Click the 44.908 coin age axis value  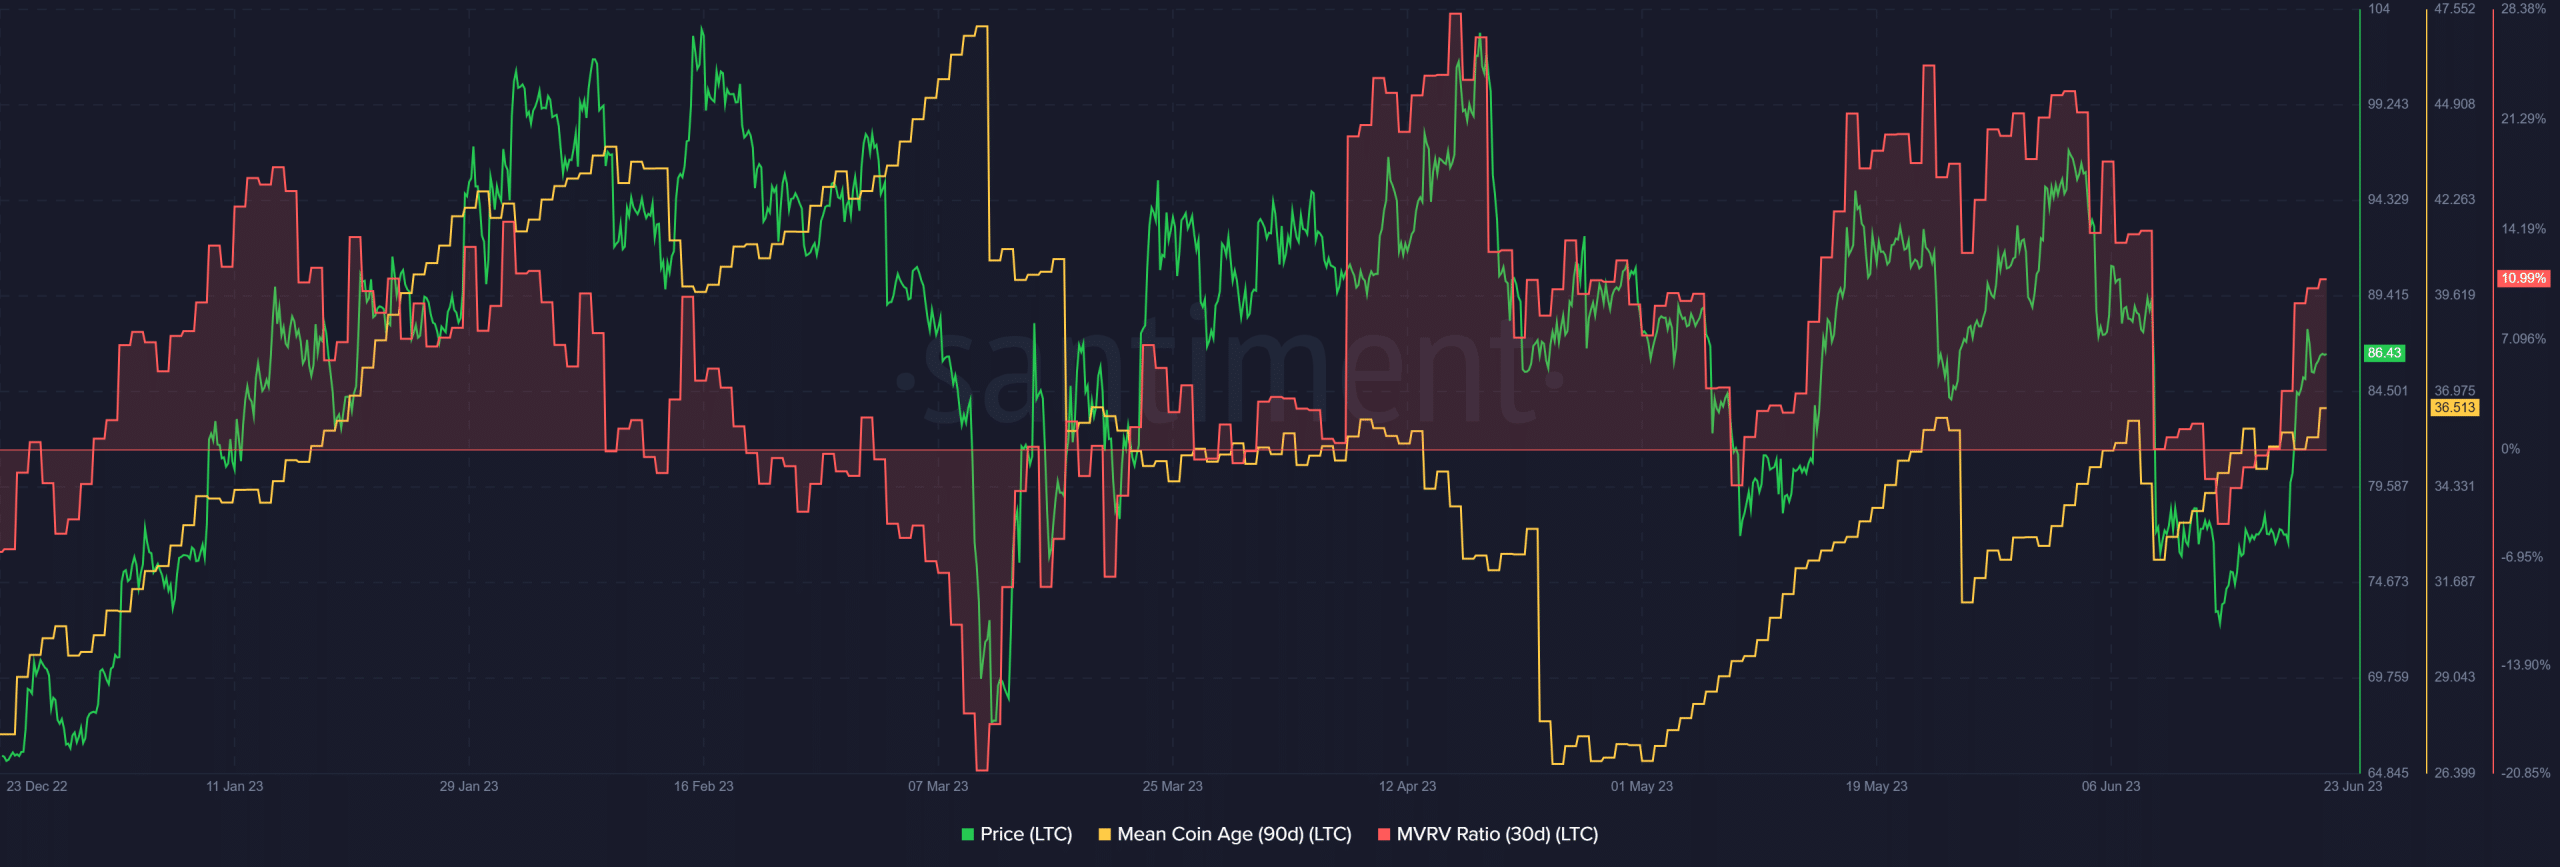[2455, 104]
